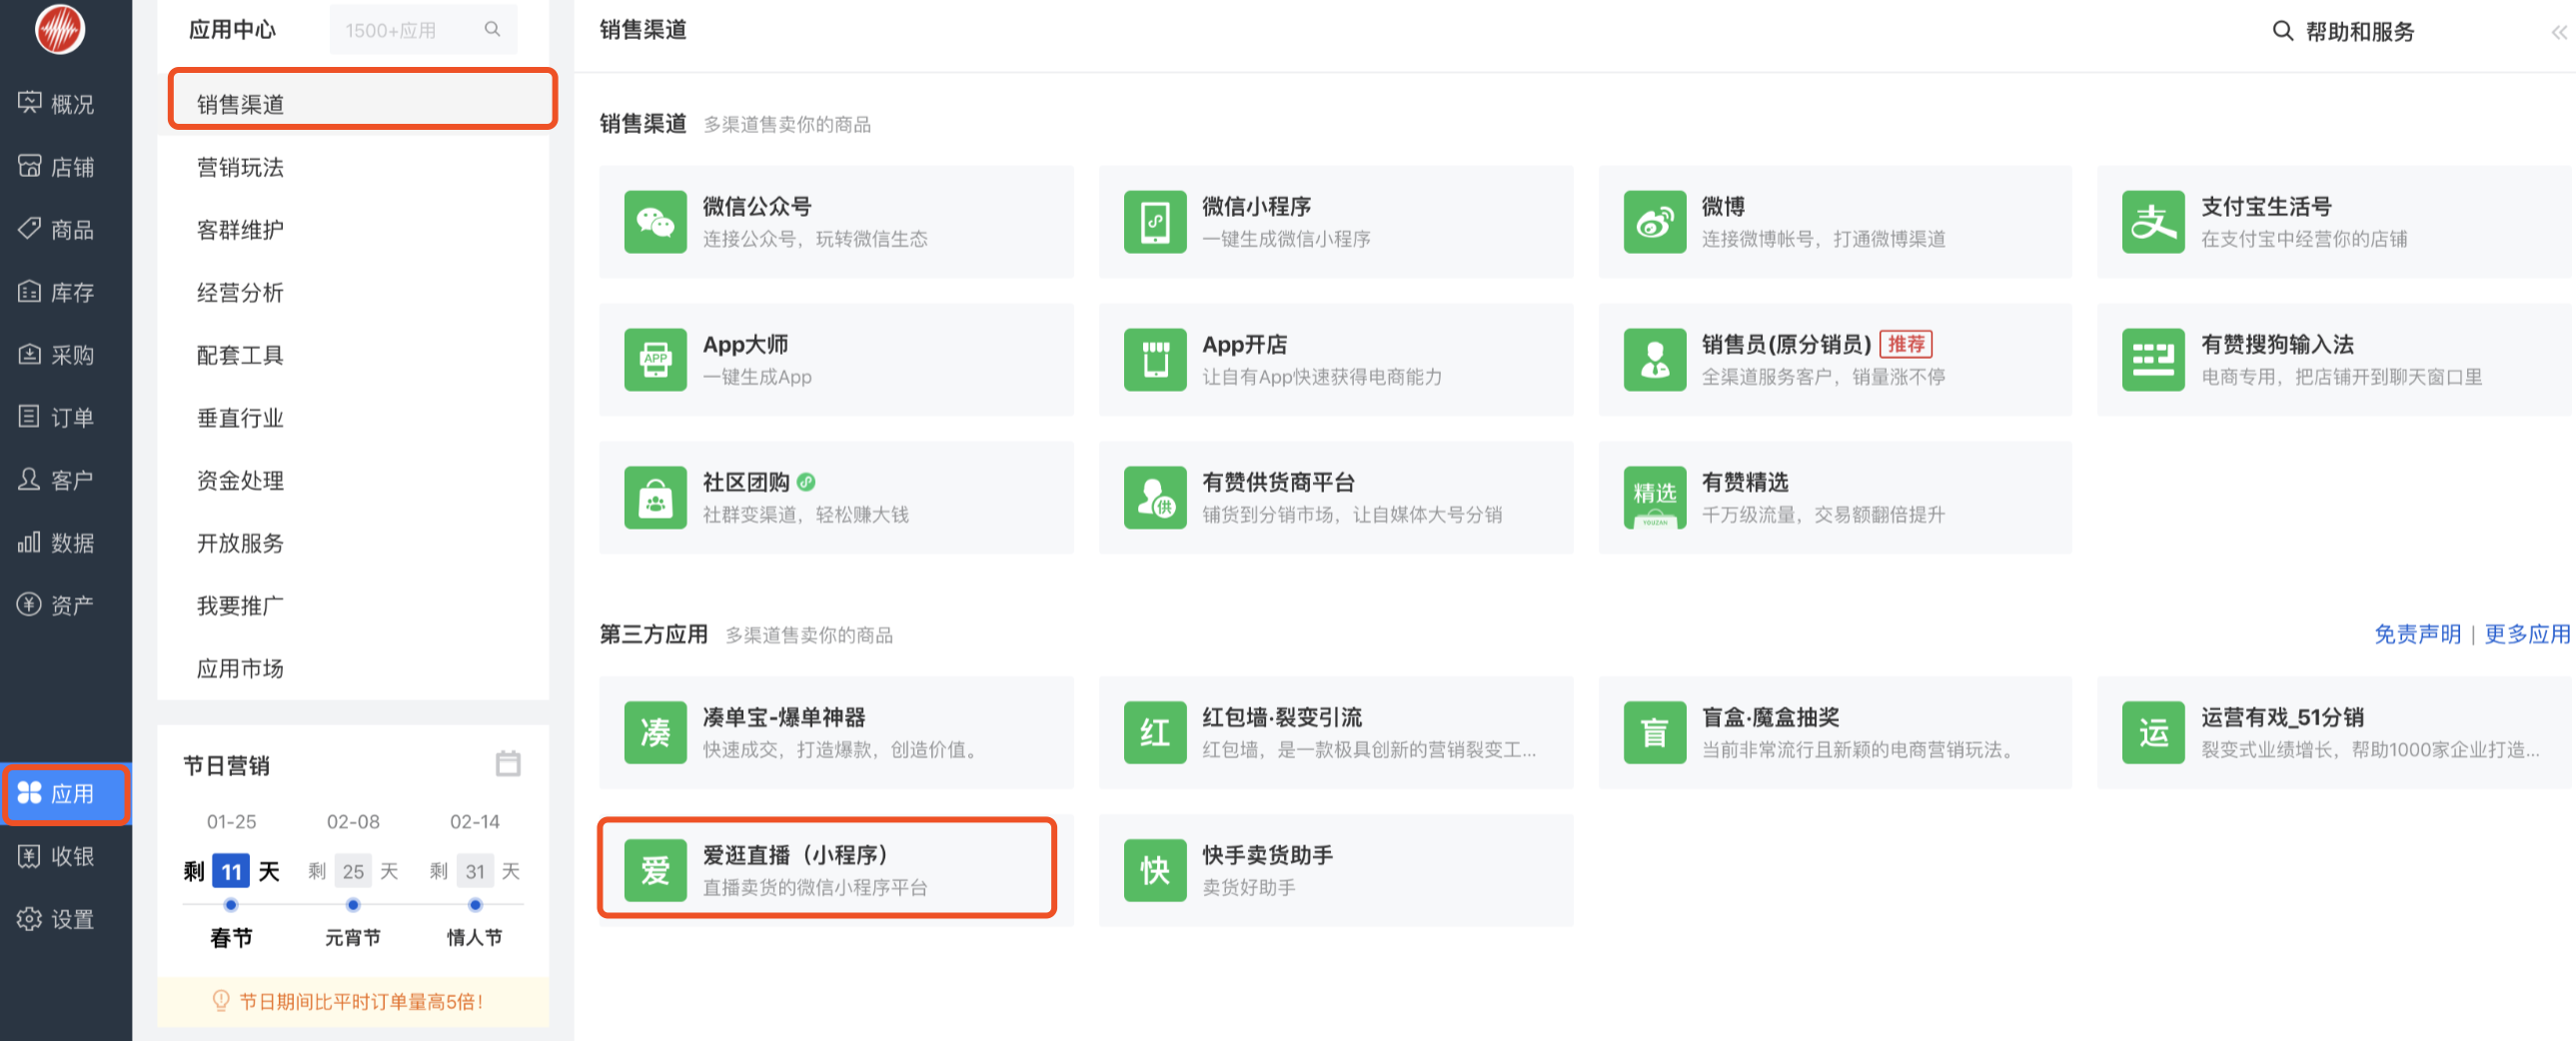The width and height of the screenshot is (2576, 1041).
Task: Click the Weibo icon
Action: (1654, 222)
